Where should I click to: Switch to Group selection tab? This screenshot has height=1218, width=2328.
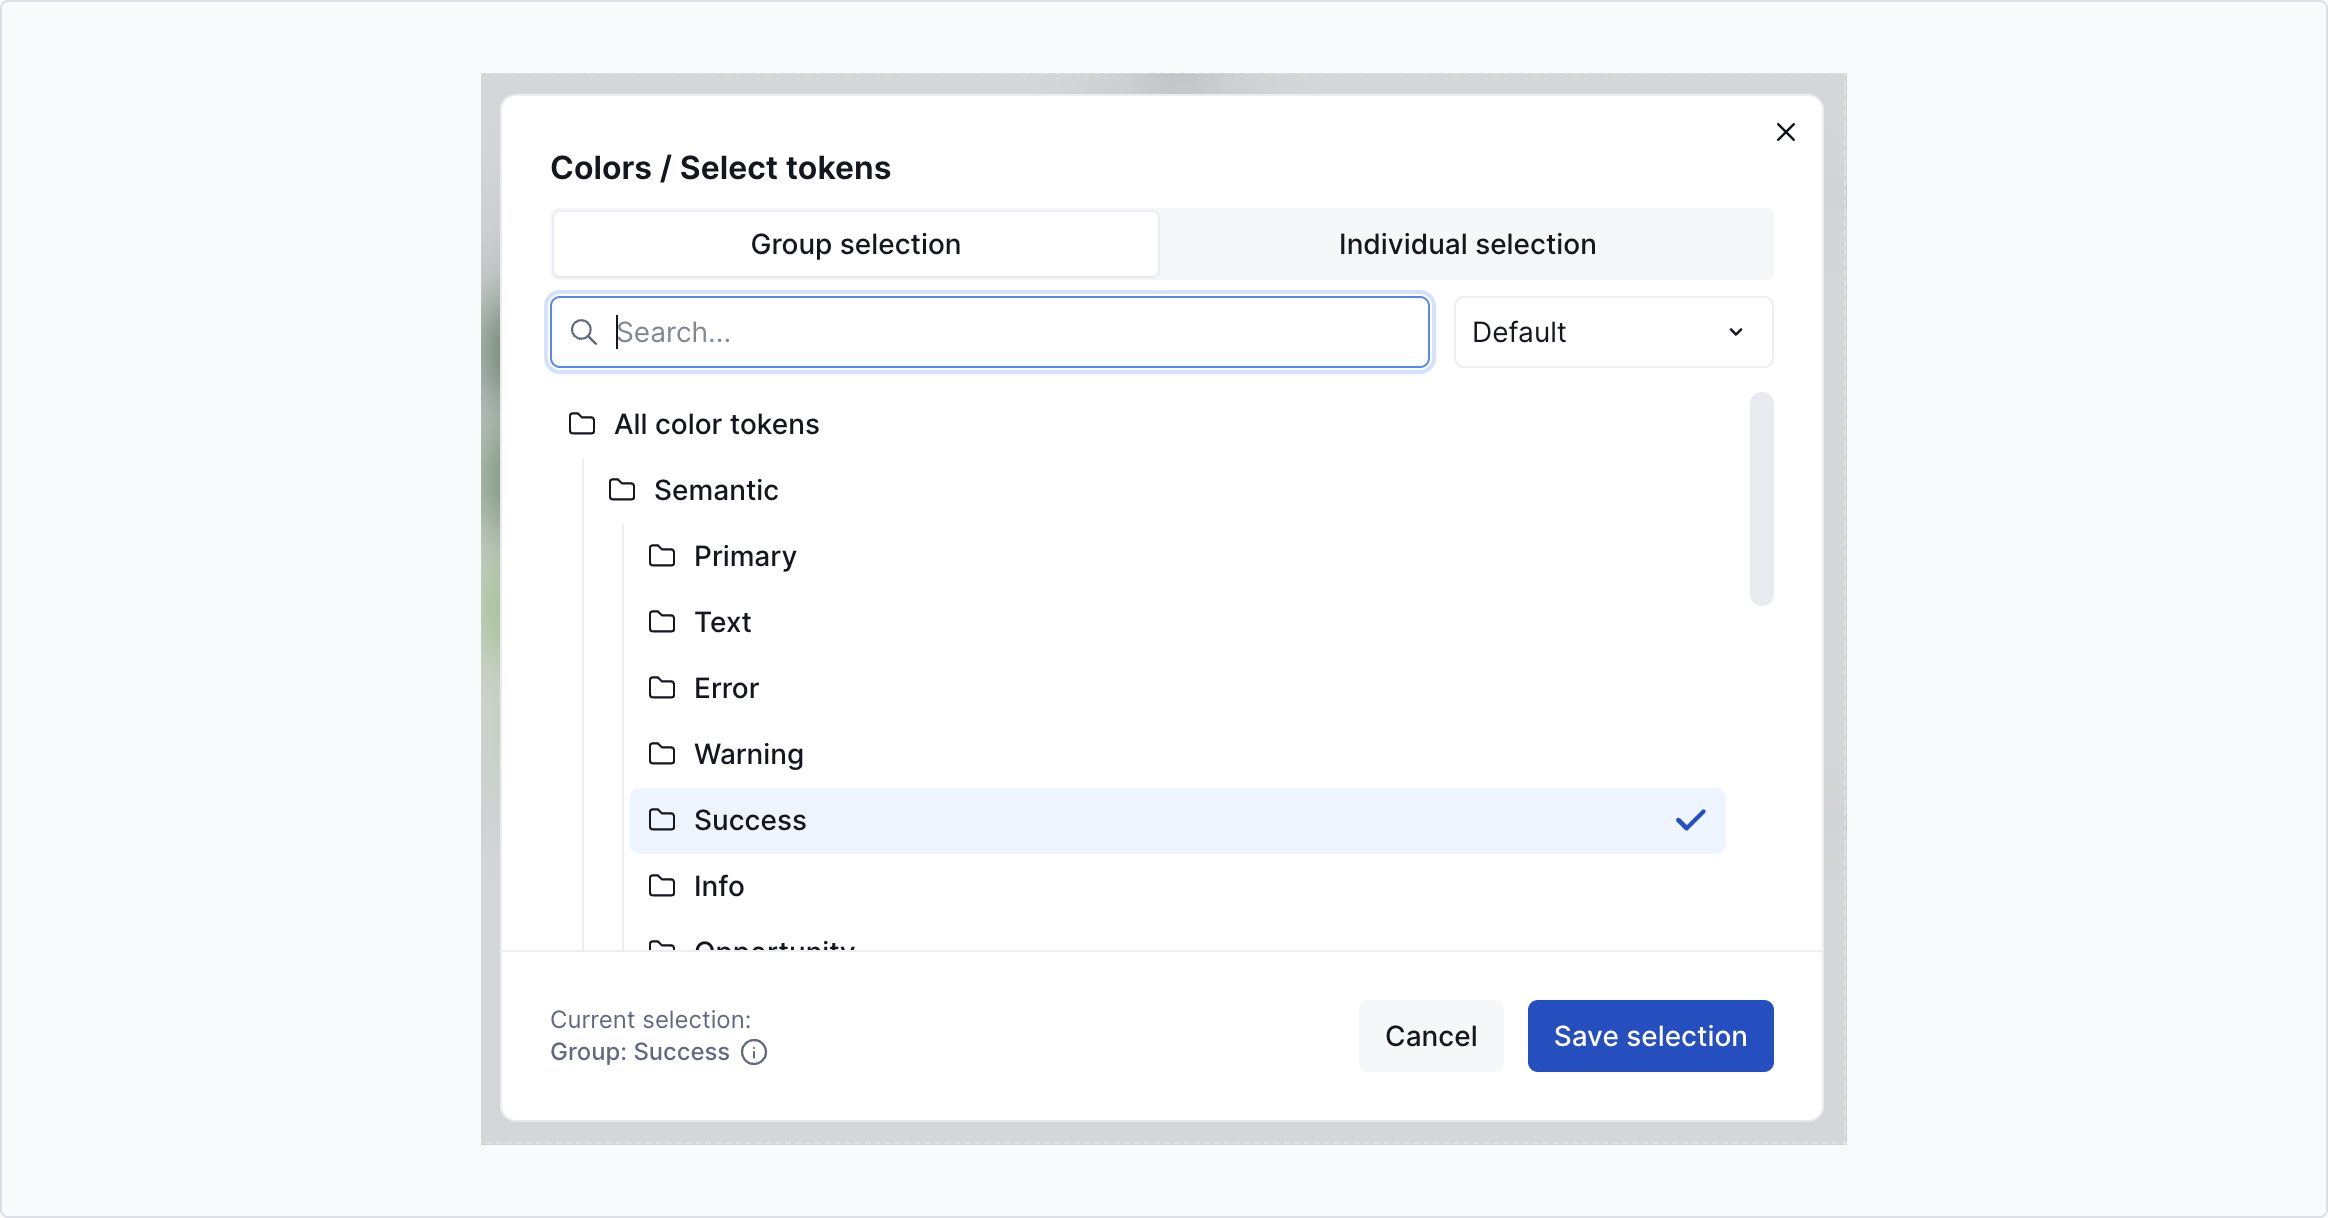point(855,244)
